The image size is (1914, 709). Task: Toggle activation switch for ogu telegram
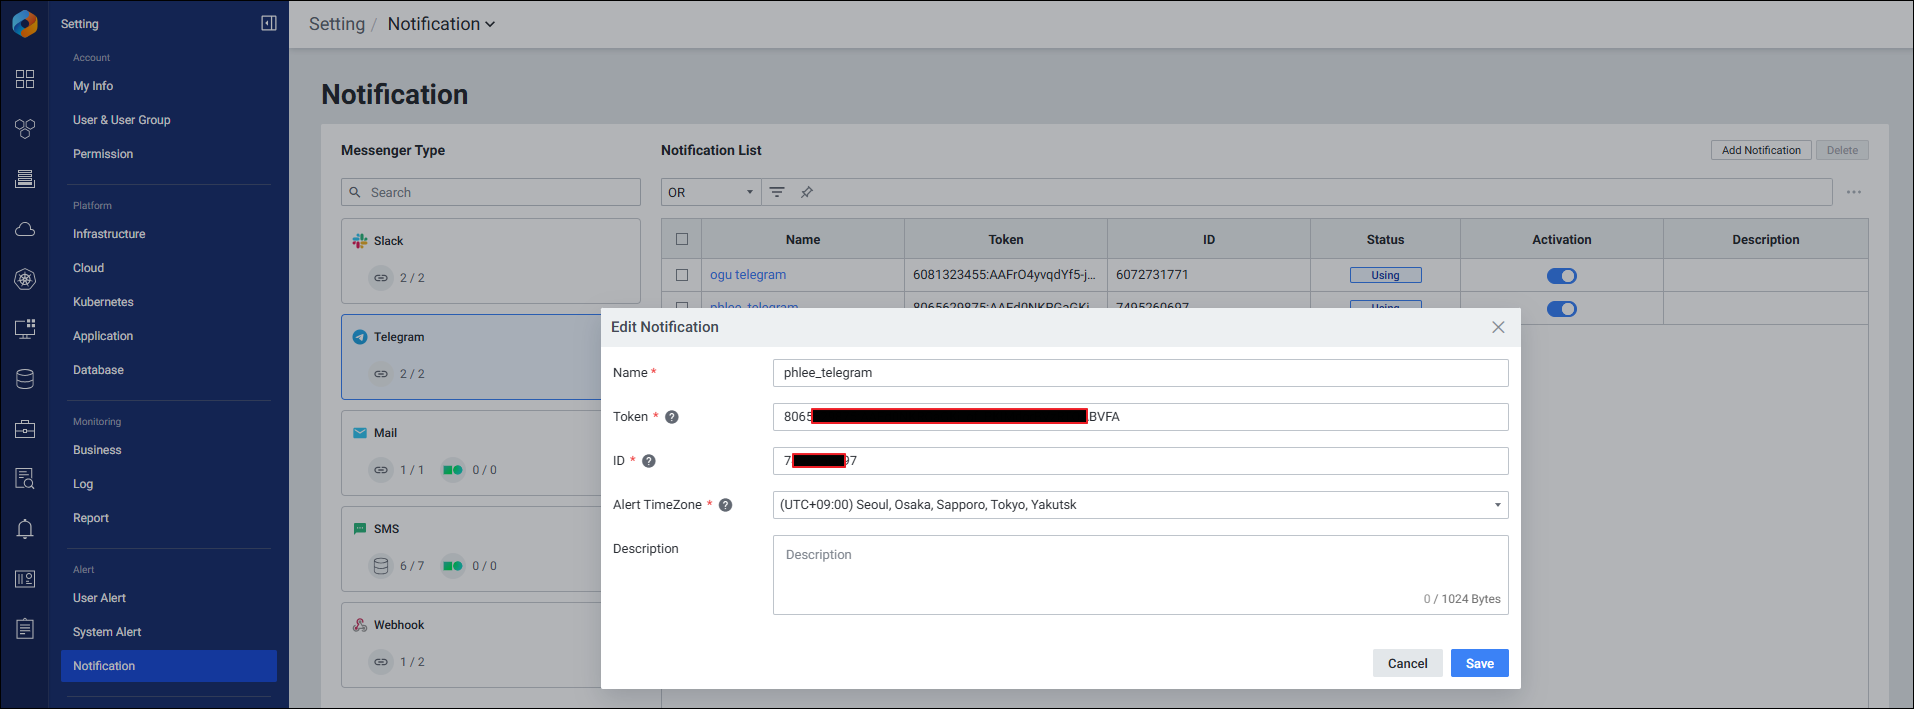coord(1561,276)
